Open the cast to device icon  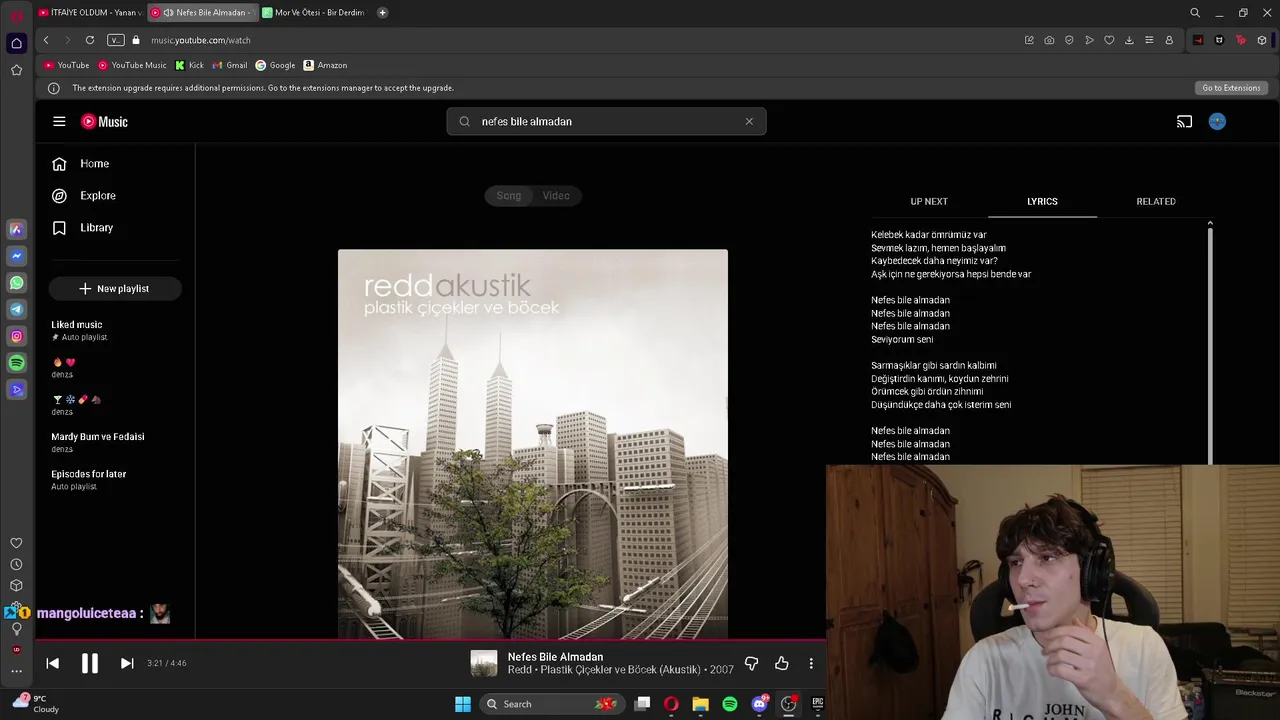(1184, 121)
